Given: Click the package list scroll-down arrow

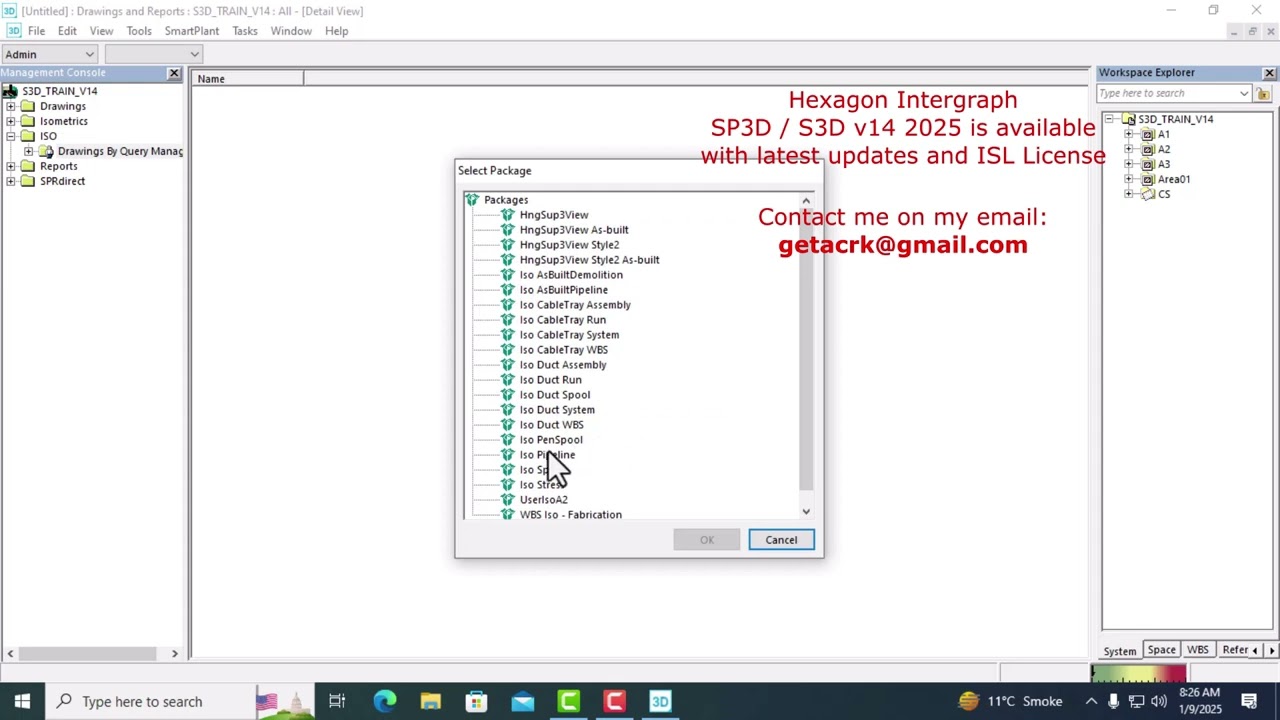Looking at the screenshot, I should pyautogui.click(x=806, y=512).
